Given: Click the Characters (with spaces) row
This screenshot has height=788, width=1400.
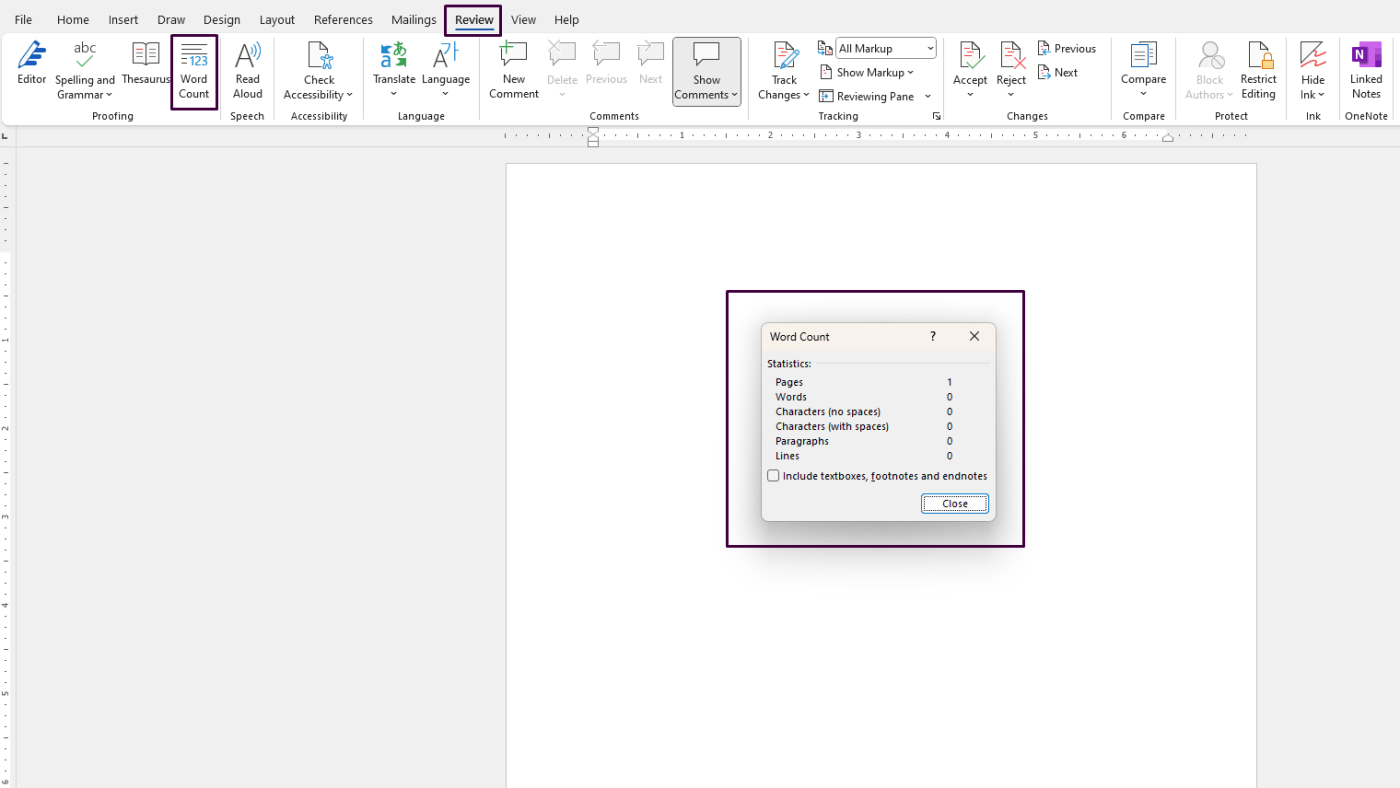Looking at the screenshot, I should (x=864, y=426).
